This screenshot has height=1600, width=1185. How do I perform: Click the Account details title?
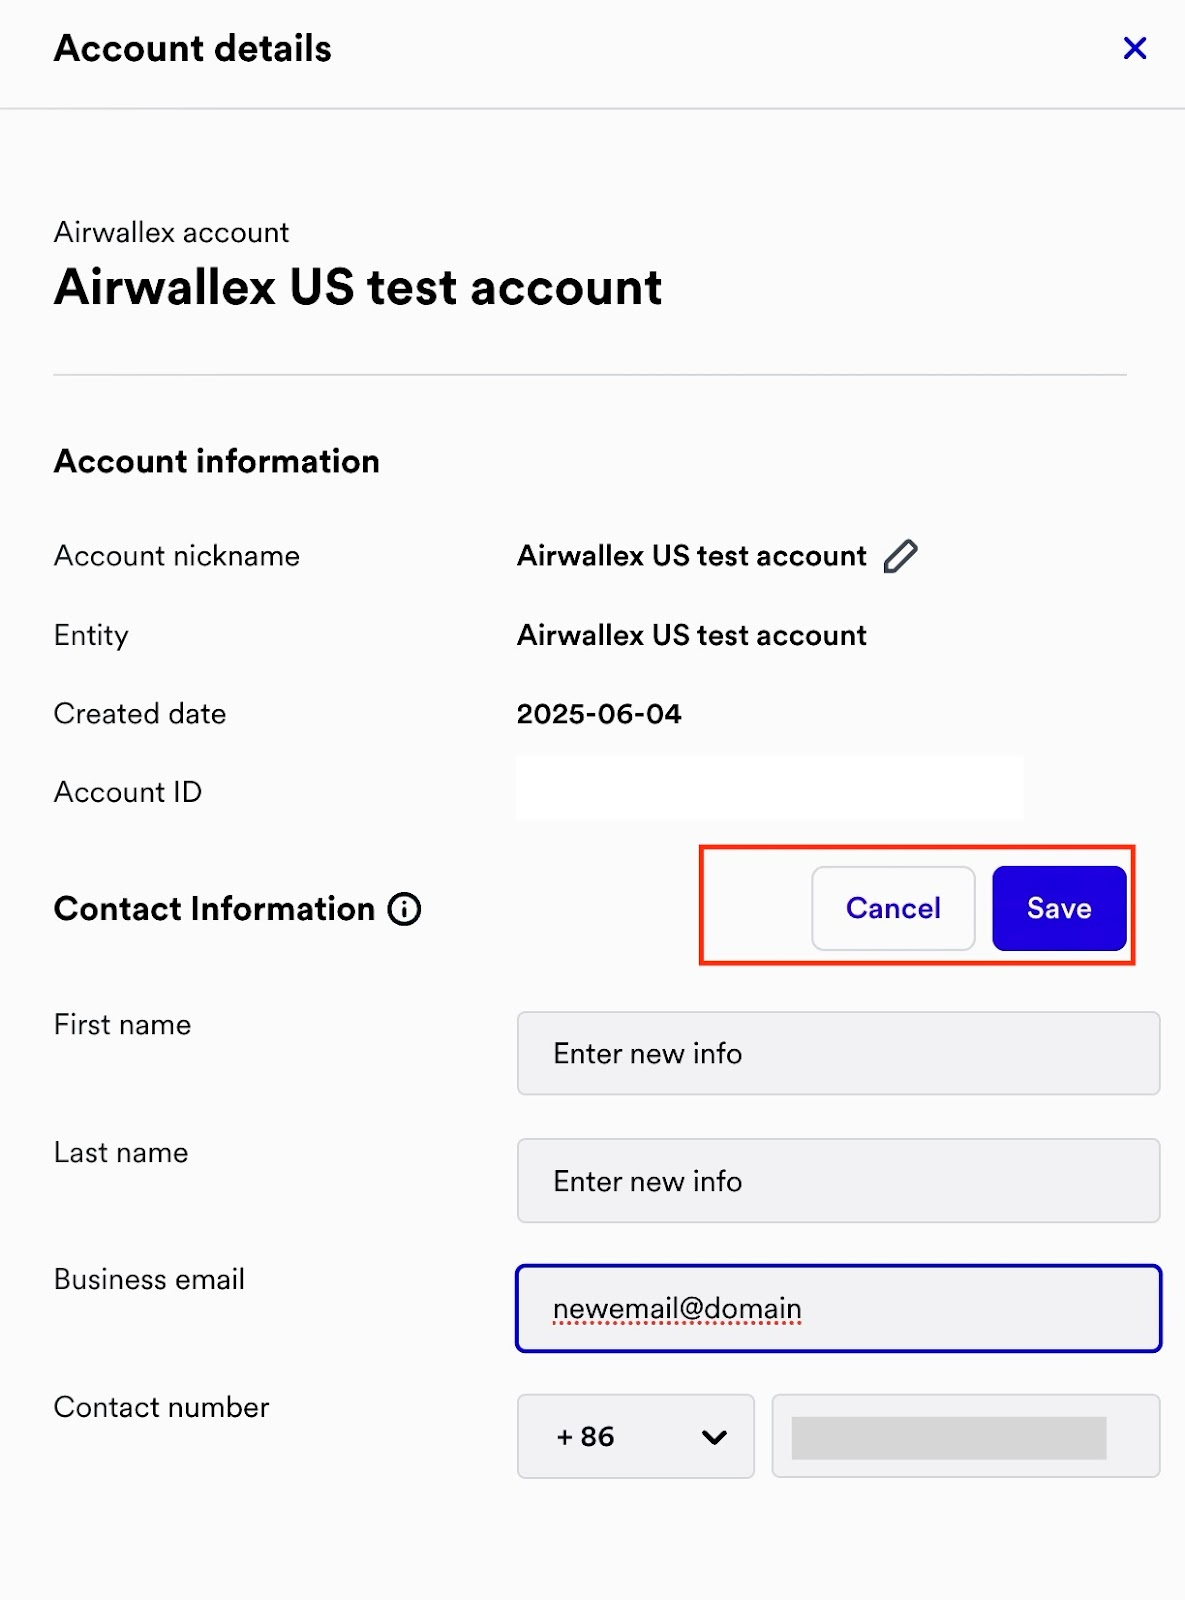click(192, 48)
